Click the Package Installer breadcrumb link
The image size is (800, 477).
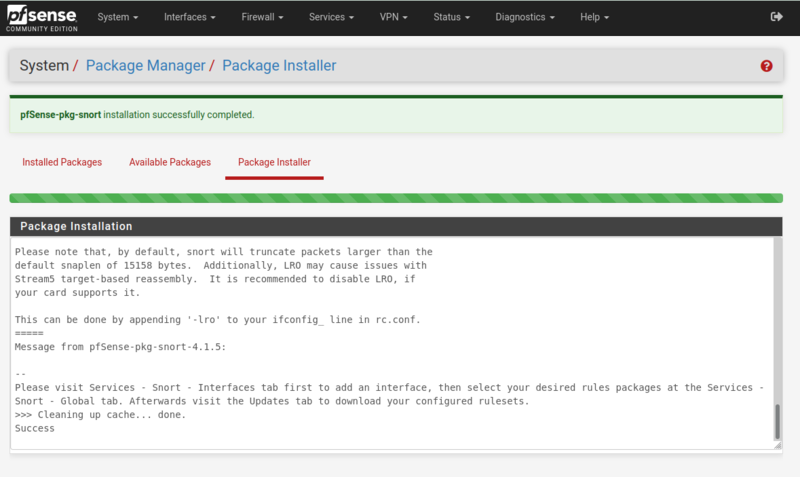pos(279,66)
